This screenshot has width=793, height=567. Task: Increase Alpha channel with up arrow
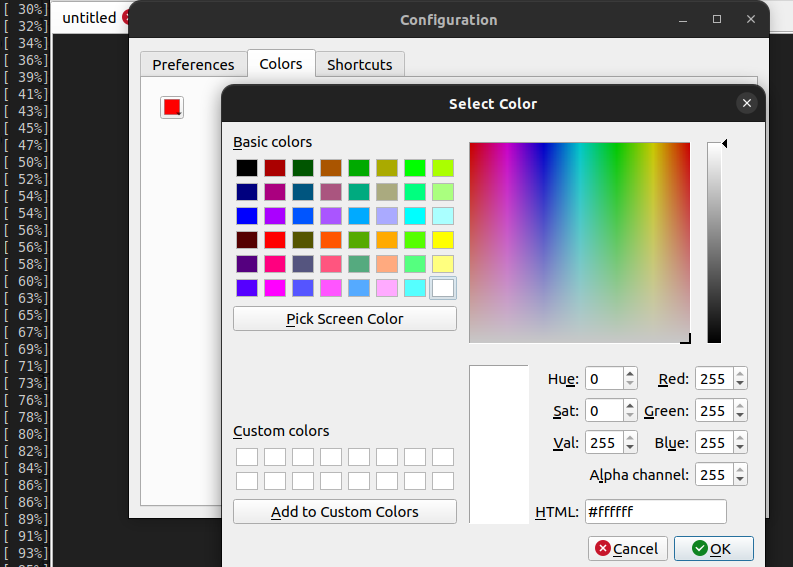[x=740, y=470]
